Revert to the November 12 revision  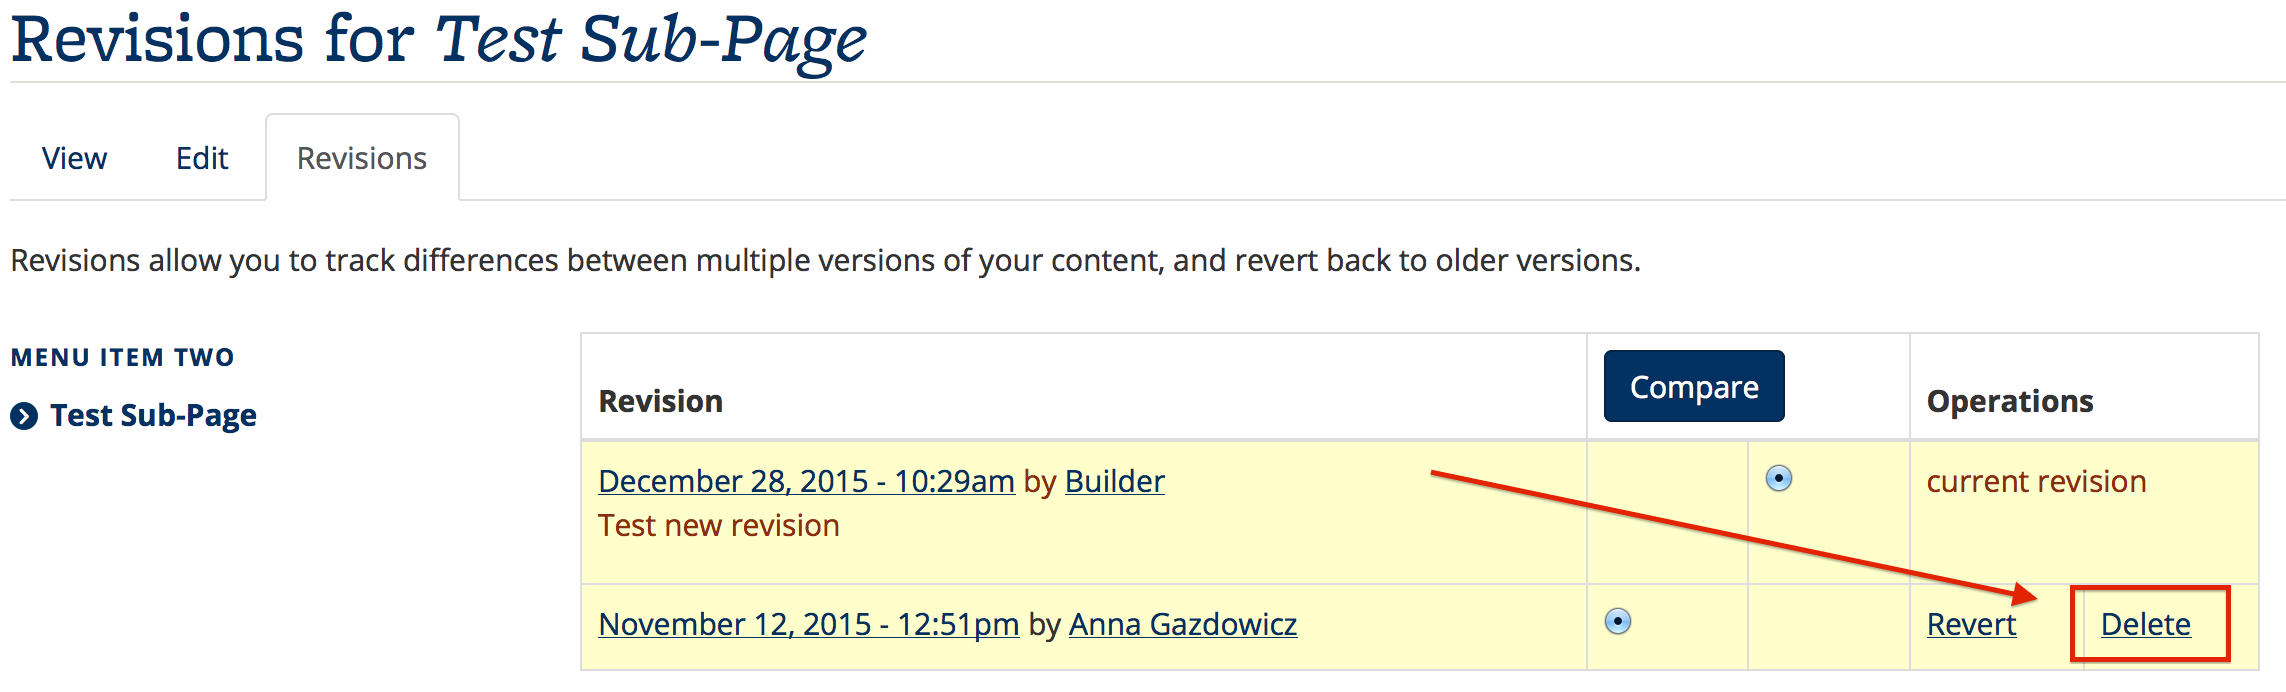point(1971,625)
